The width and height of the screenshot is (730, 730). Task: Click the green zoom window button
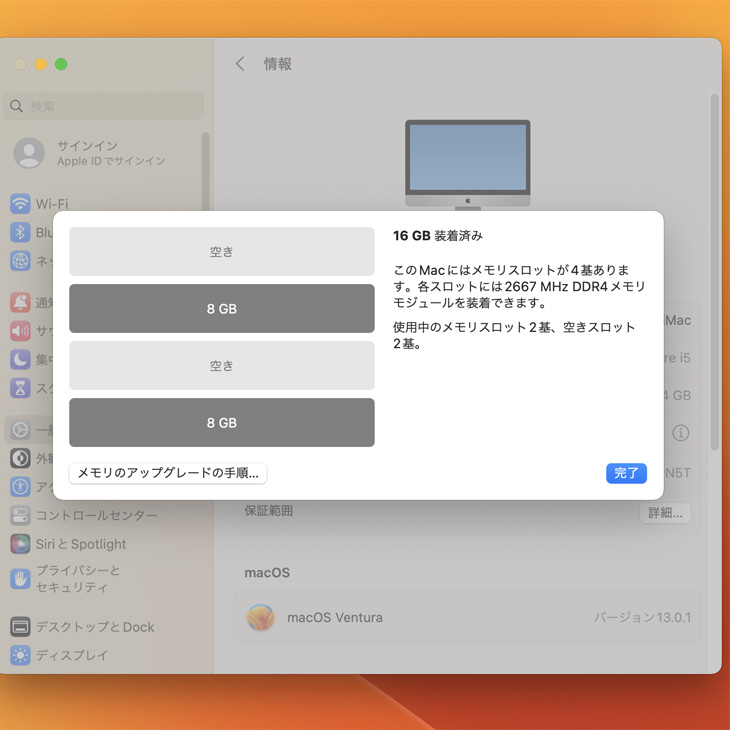point(61,64)
